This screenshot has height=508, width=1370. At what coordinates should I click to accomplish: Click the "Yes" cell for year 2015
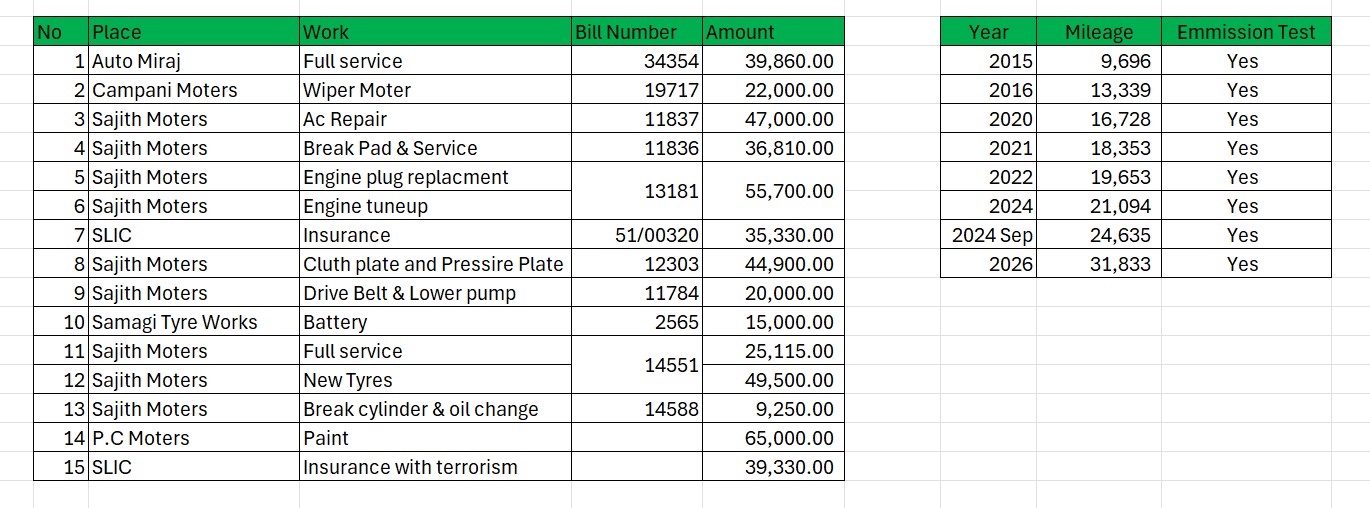click(x=1246, y=61)
